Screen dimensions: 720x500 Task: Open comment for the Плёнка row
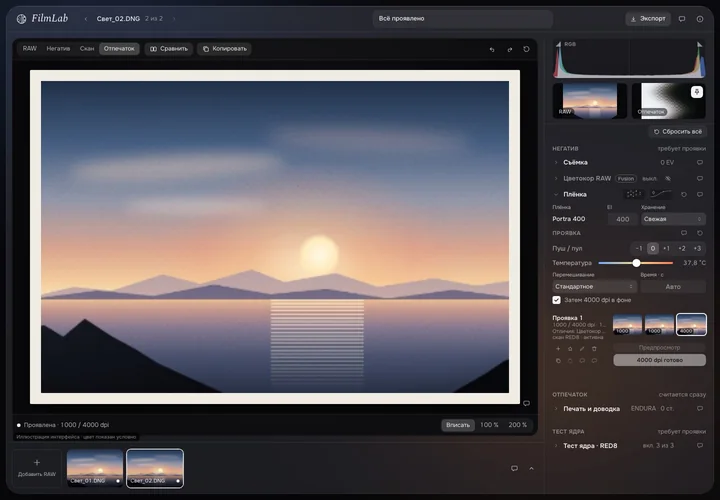700,195
